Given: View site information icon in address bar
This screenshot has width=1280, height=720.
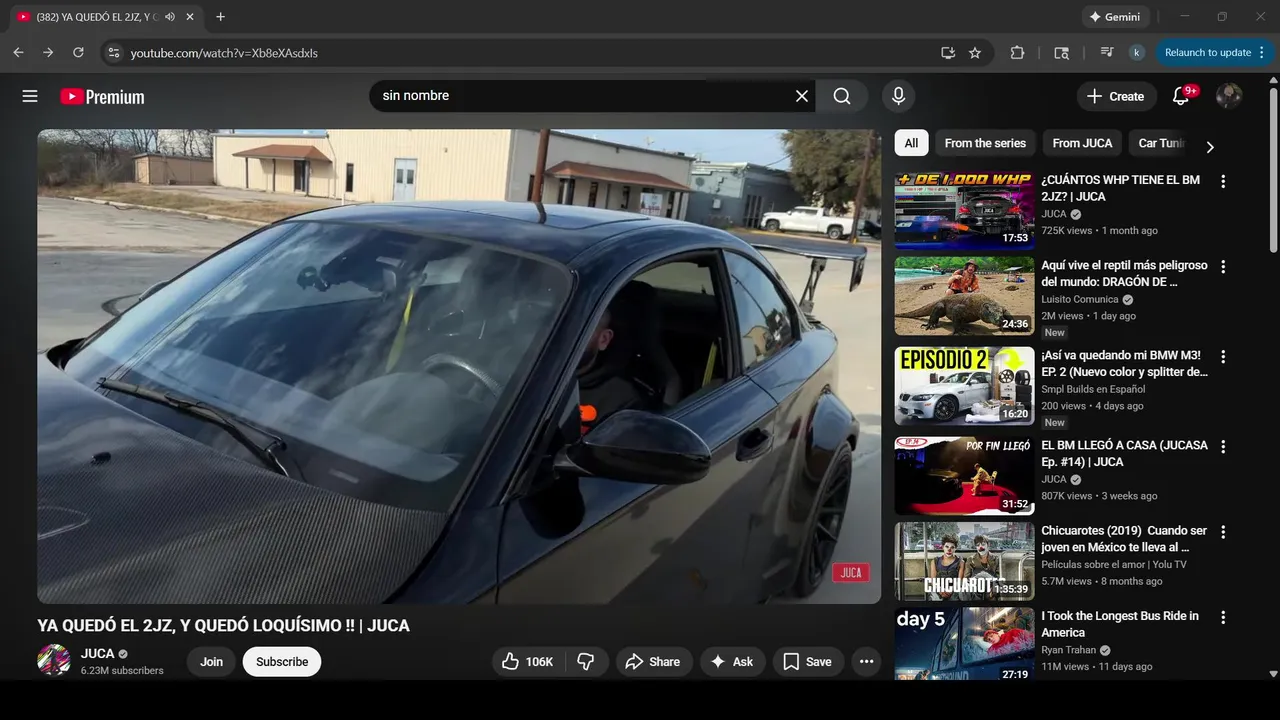Looking at the screenshot, I should coord(114,53).
